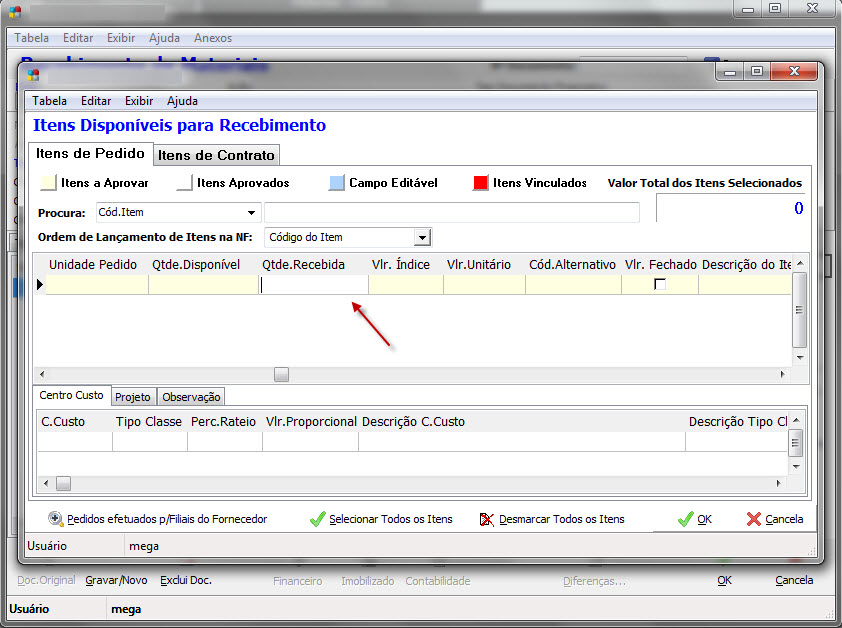The width and height of the screenshot is (842, 628).
Task: Open the Editar menu in the dialog
Action: click(x=96, y=101)
